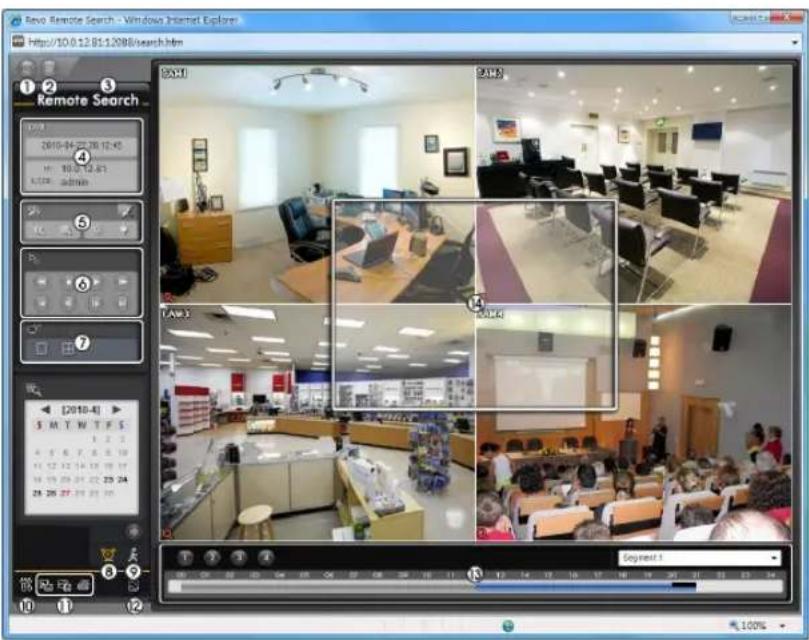The image size is (809, 640).
Task: Click the go-to-first-image button
Action: 41,302
